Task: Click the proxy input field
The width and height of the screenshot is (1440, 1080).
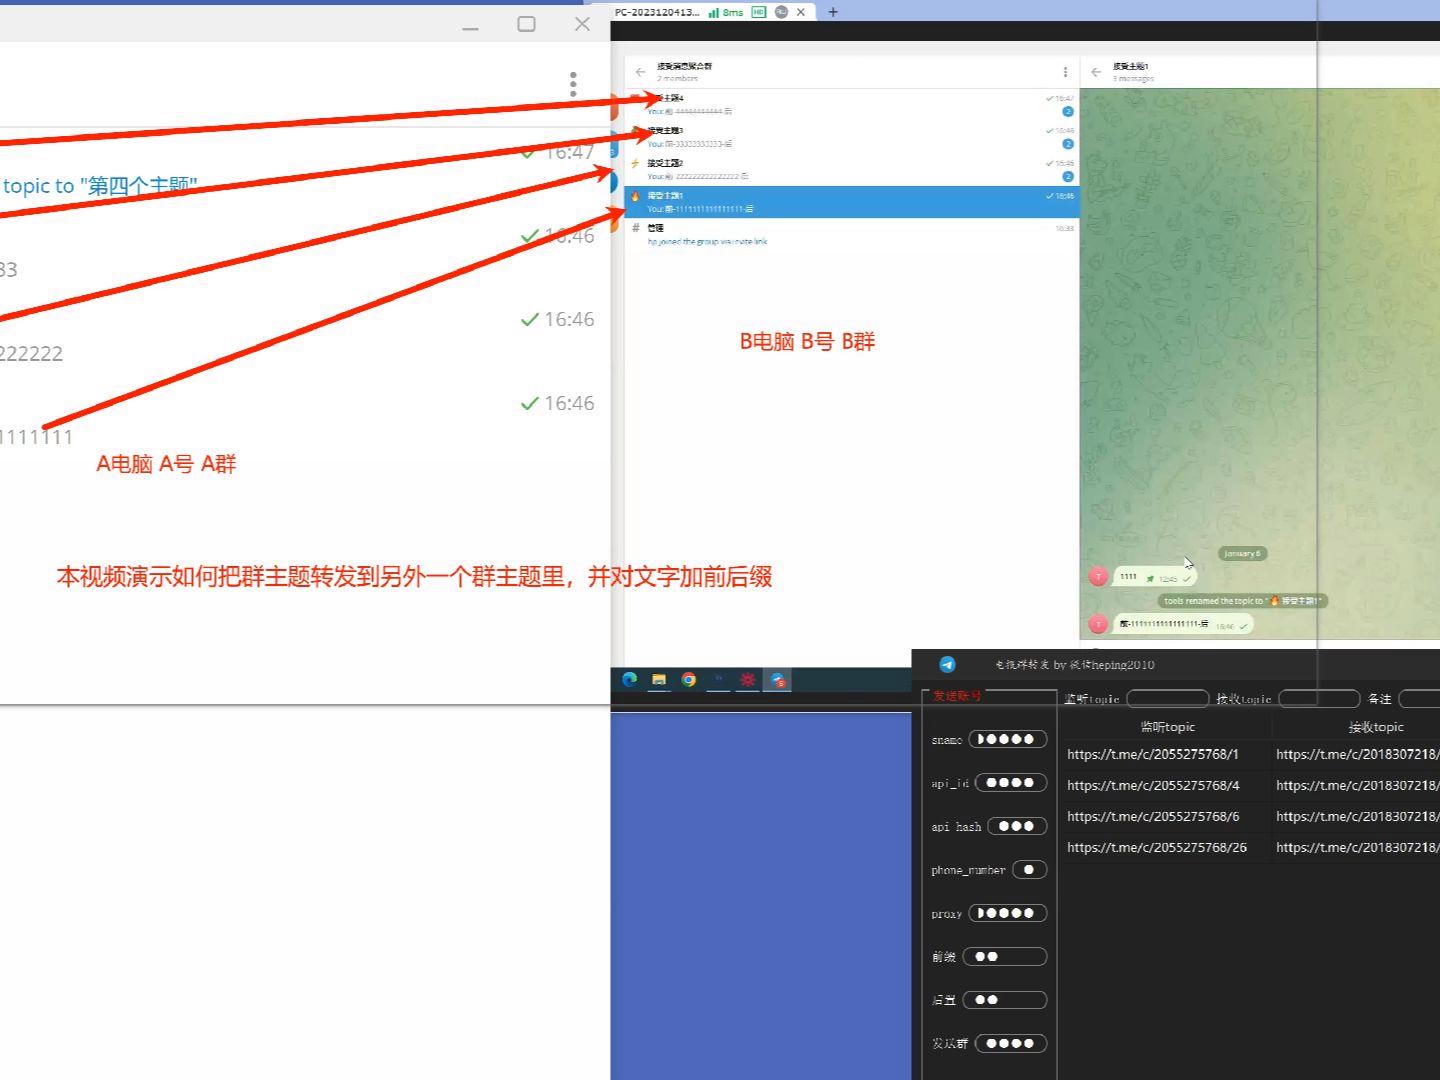Action: point(1007,913)
